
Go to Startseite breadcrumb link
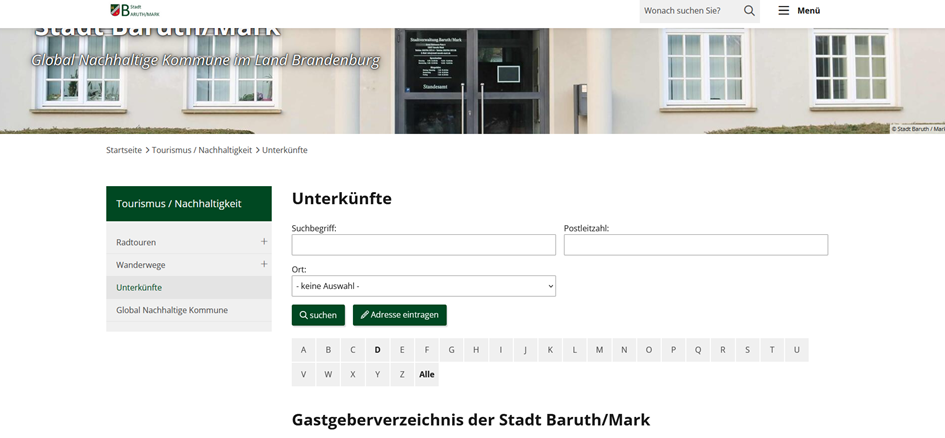point(124,150)
